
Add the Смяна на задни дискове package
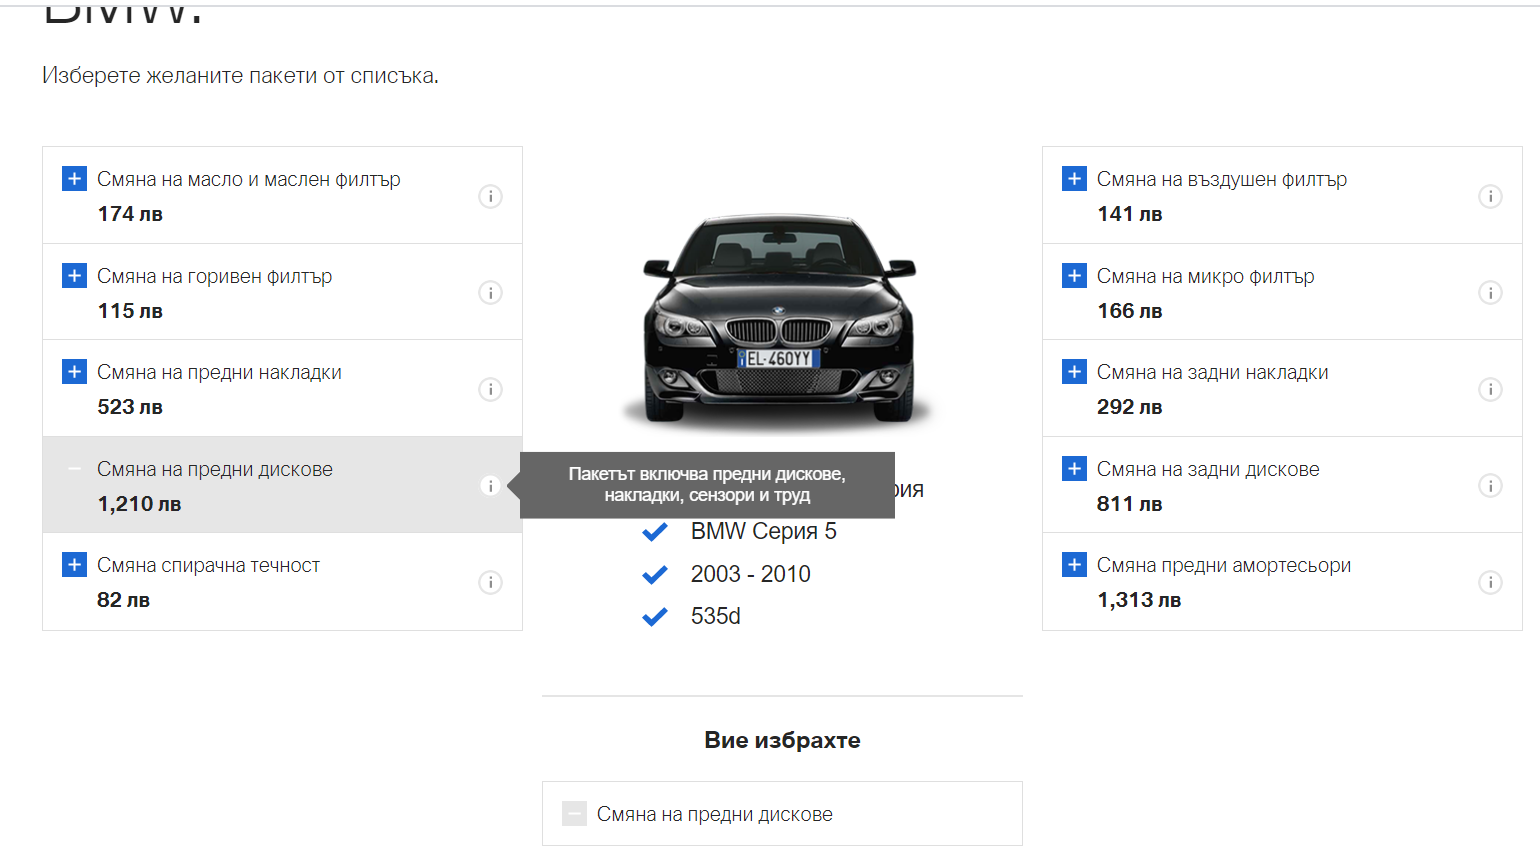[x=1074, y=468]
